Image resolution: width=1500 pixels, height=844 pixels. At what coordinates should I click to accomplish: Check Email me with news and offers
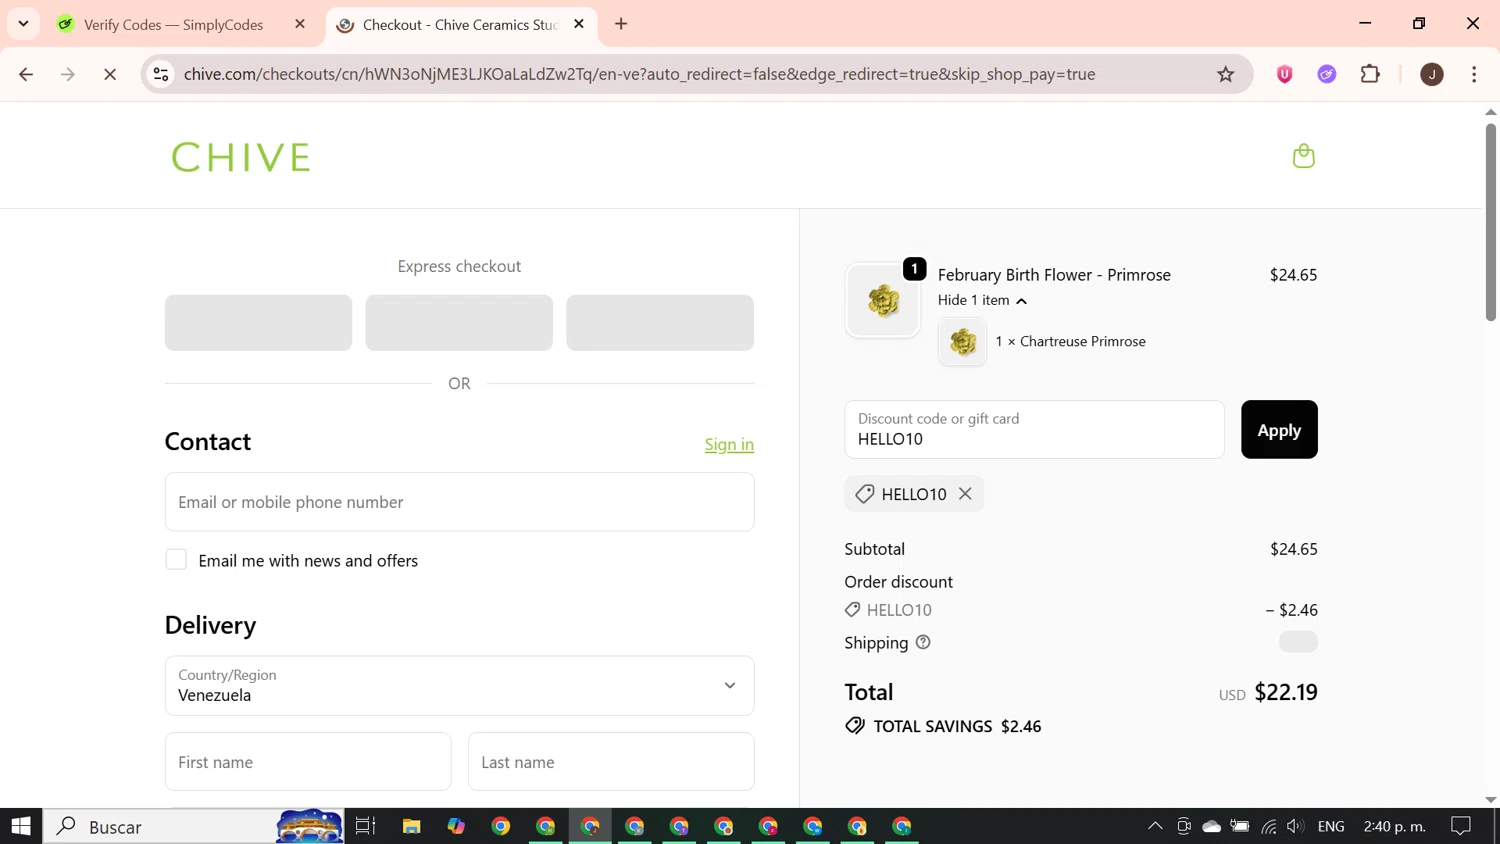click(176, 560)
